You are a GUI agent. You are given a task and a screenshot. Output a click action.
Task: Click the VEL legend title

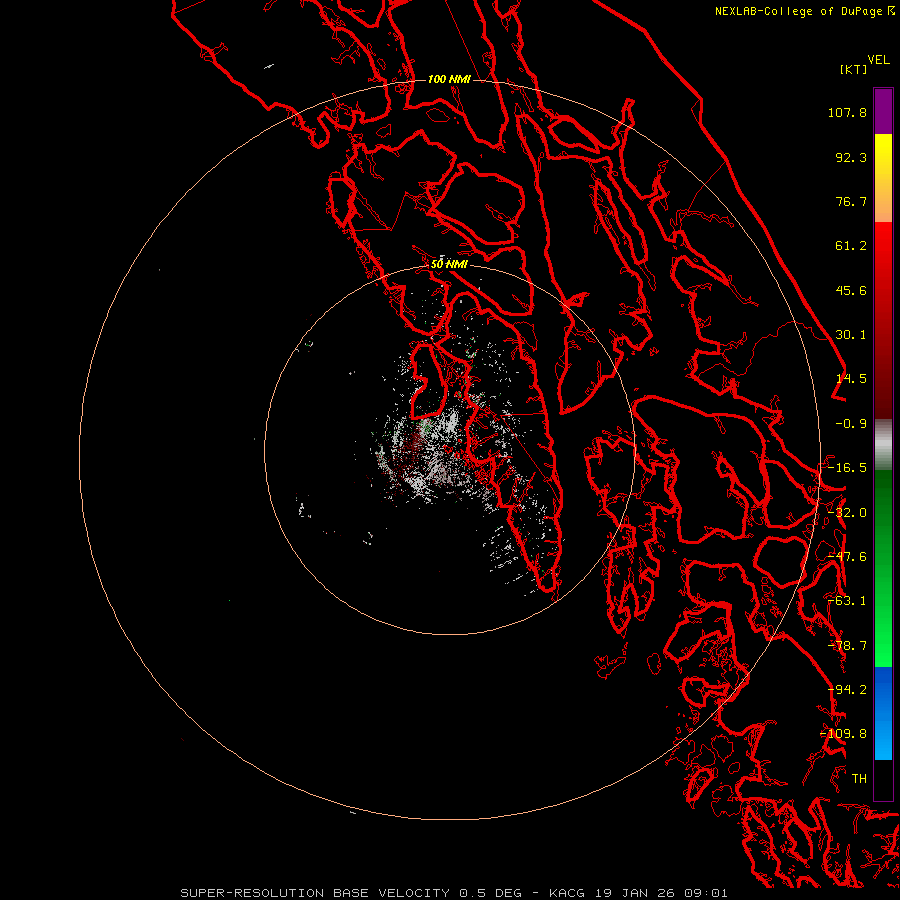878,60
